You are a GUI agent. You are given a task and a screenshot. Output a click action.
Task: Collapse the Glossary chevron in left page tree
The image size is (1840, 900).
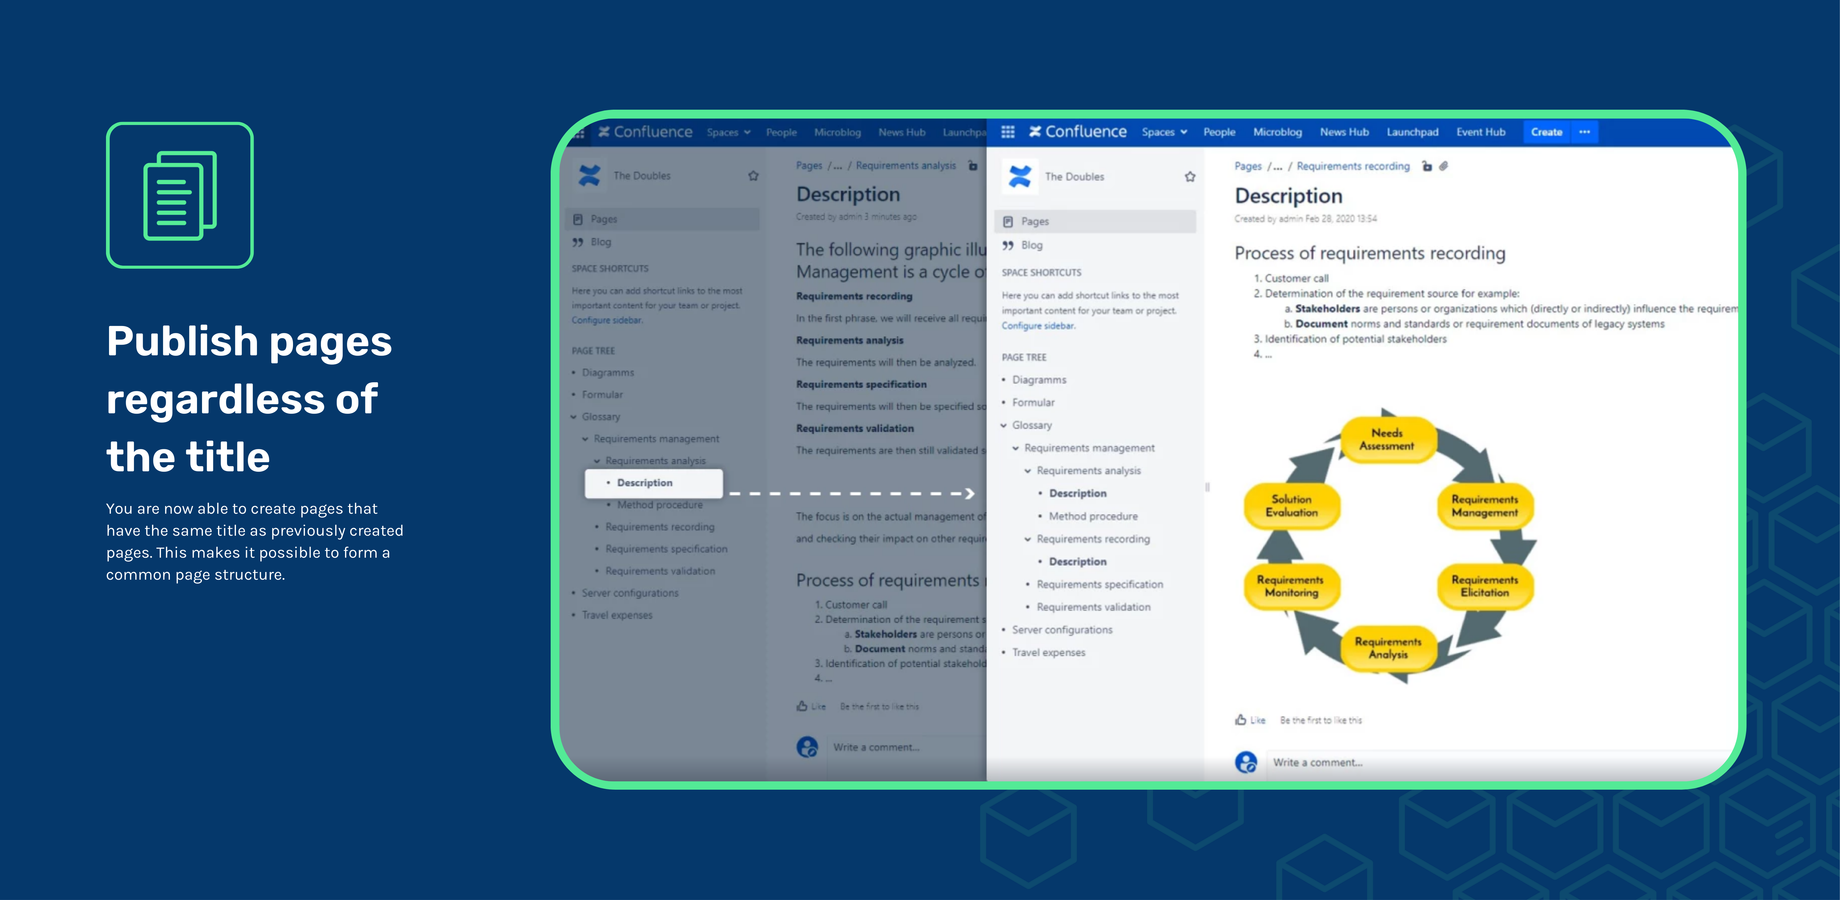(574, 417)
